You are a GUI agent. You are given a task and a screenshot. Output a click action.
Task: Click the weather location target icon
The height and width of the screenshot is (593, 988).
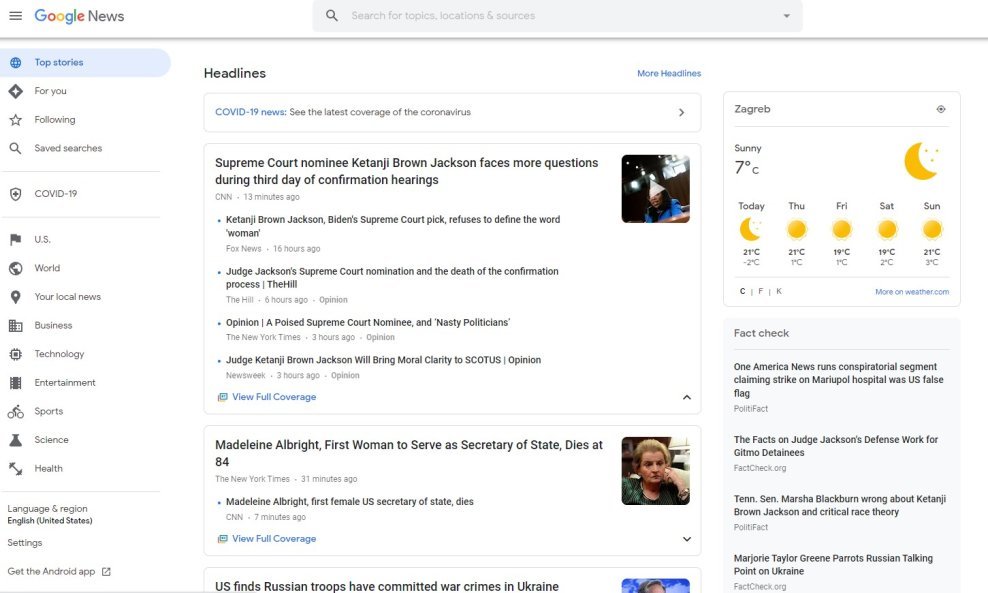click(941, 109)
